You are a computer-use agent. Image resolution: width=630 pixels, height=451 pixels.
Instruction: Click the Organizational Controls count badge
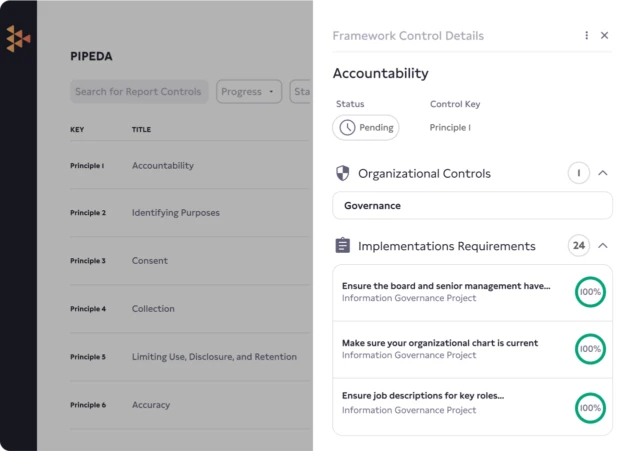[x=578, y=173]
